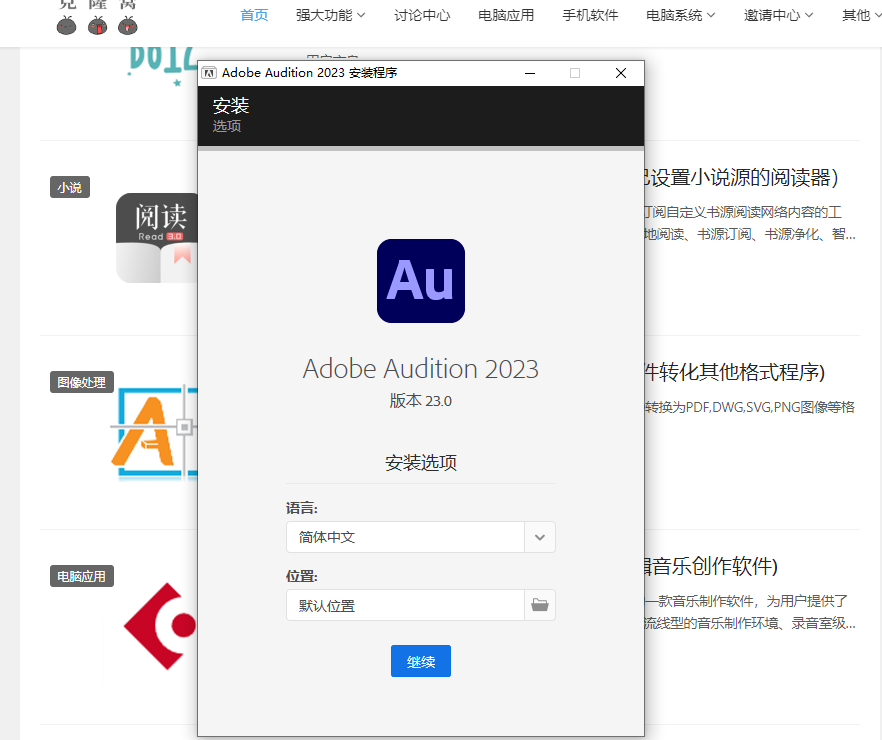882x740 pixels.
Task: Expand language list via chevron arrow
Action: point(540,537)
